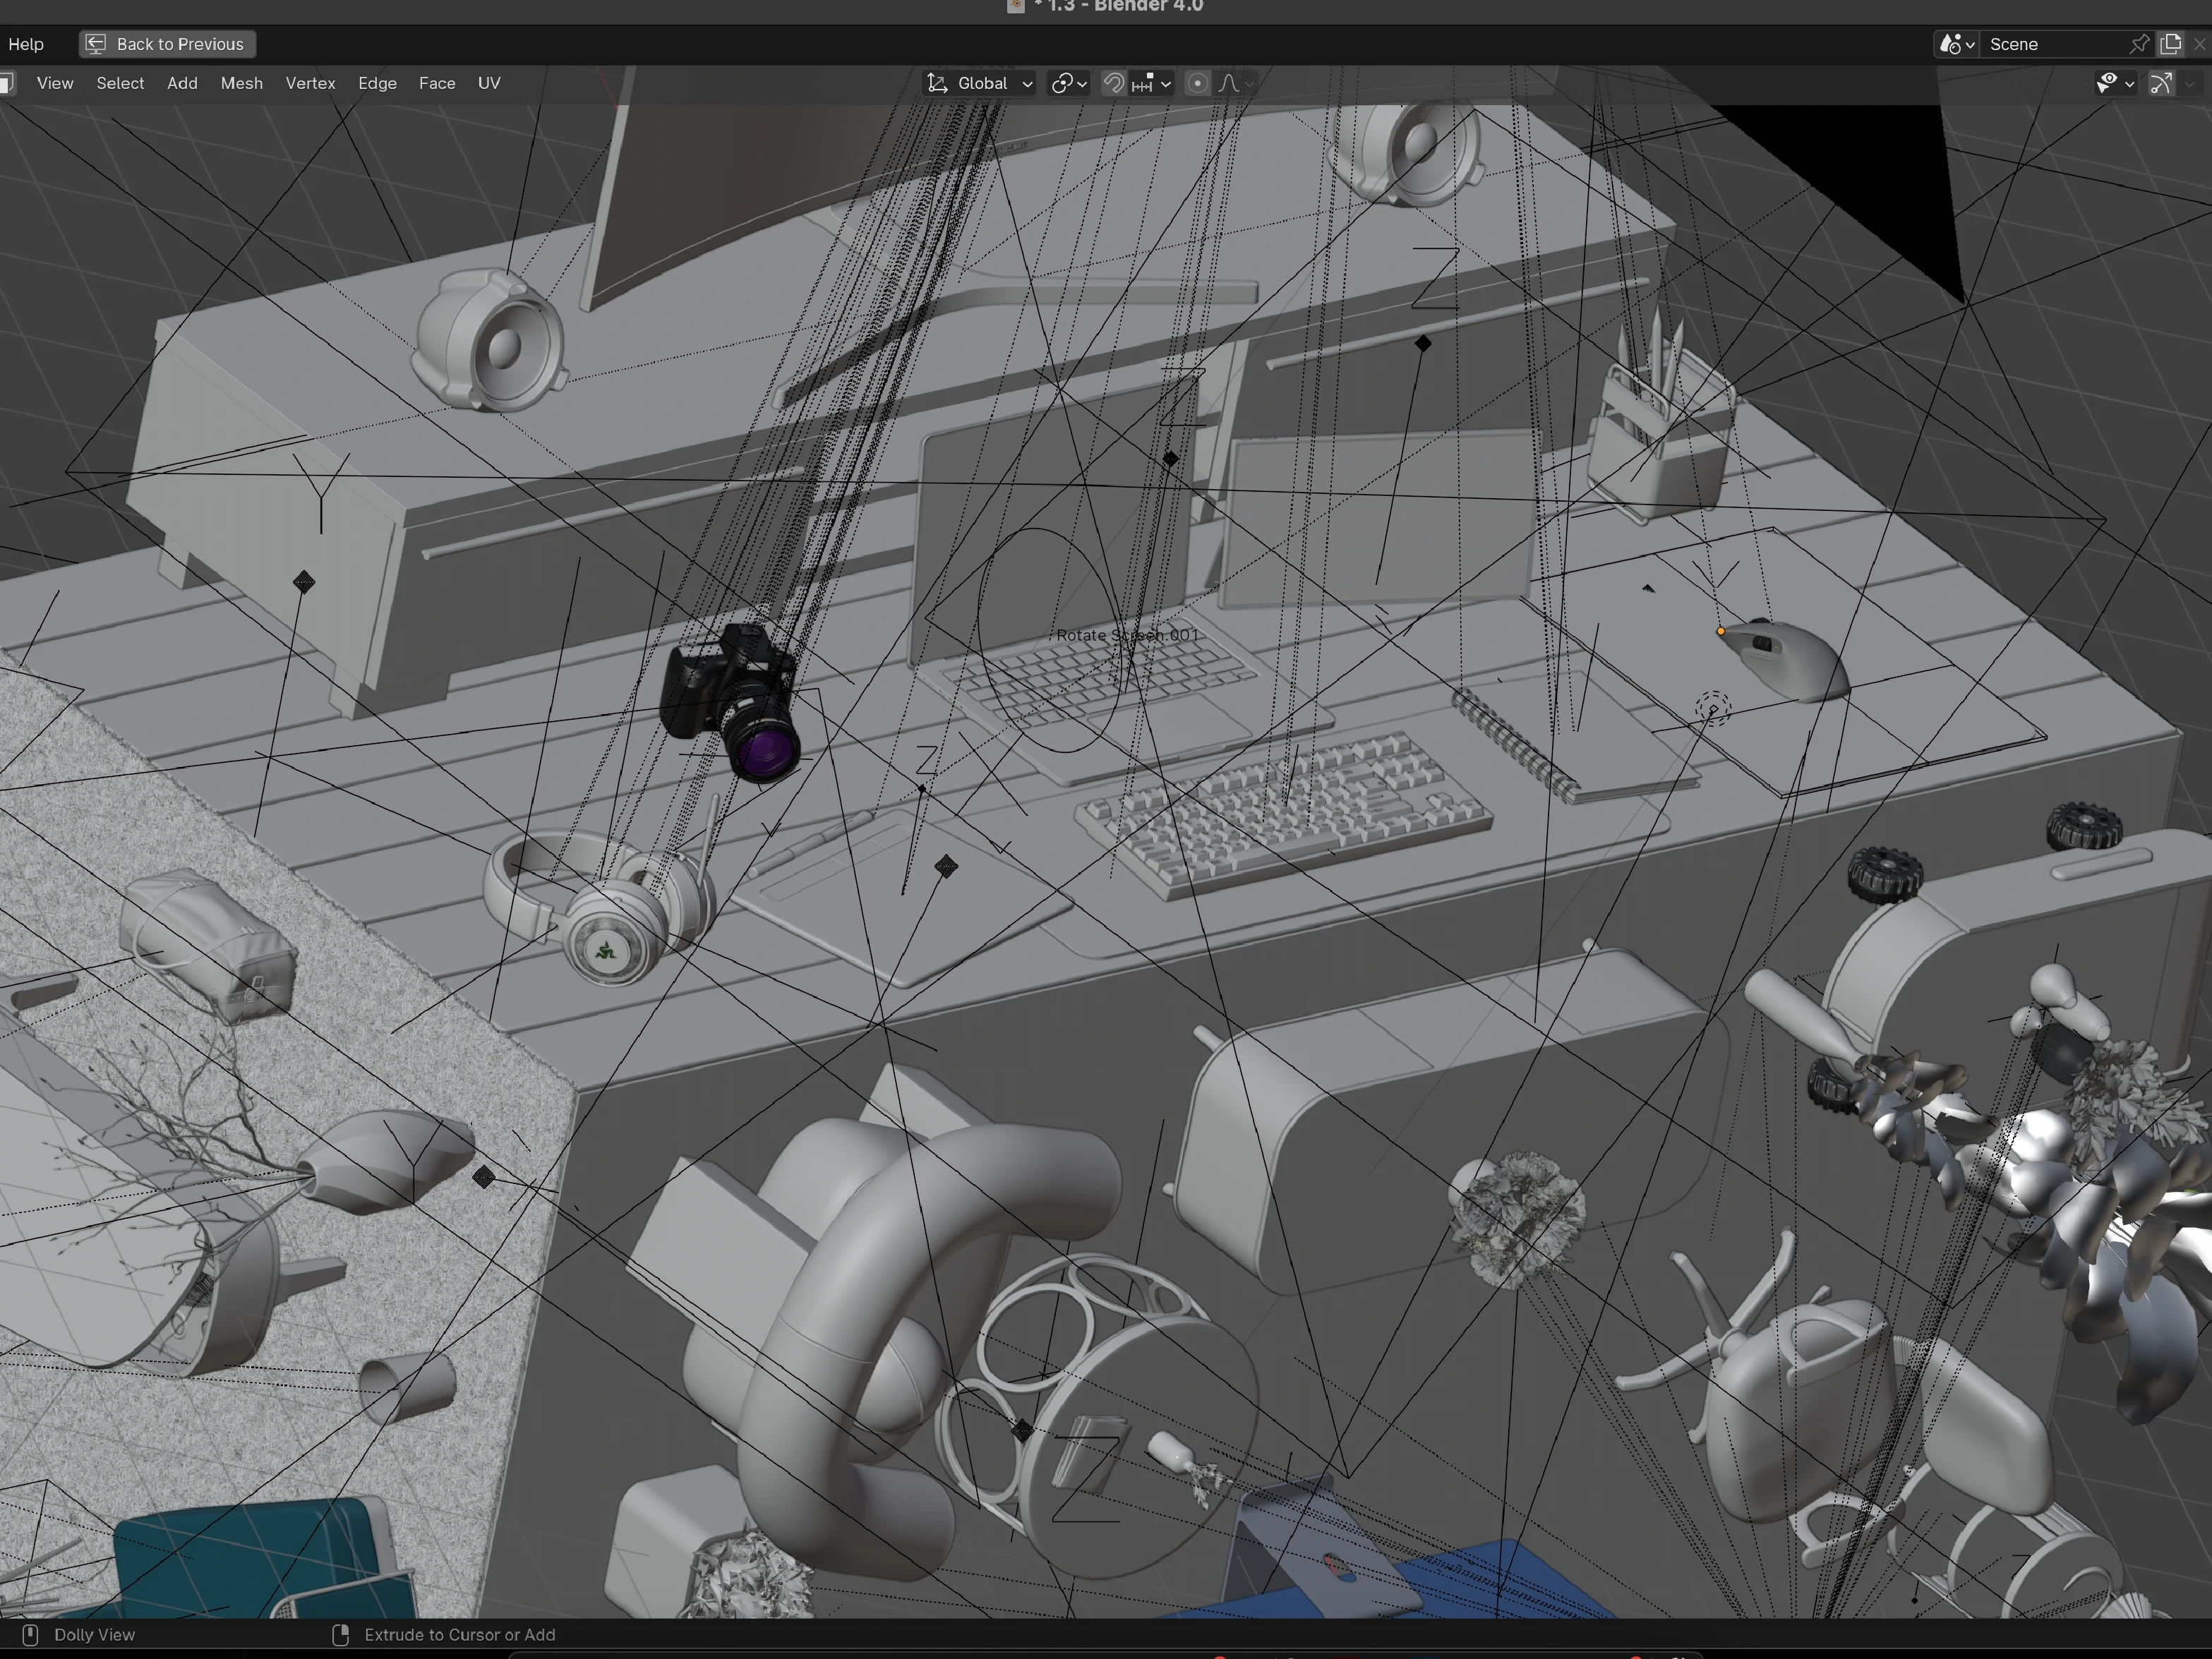The height and width of the screenshot is (1659, 2212).
Task: Click the Dolly View mouse icon in status bar
Action: click(30, 1634)
